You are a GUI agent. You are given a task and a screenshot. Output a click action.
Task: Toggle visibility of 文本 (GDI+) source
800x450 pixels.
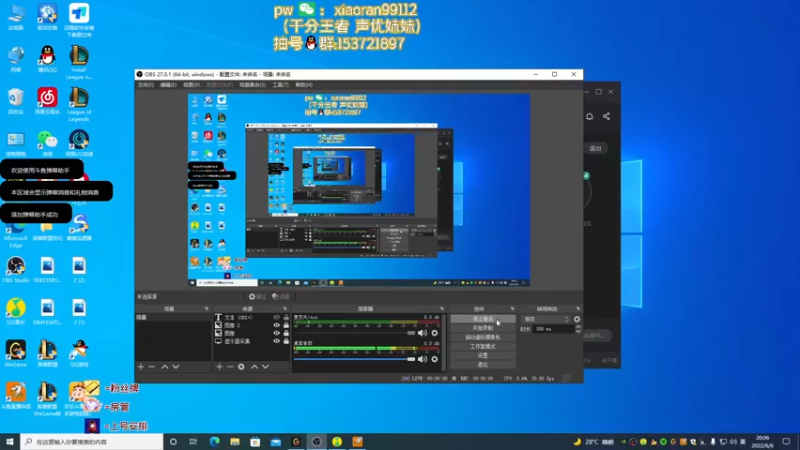pos(277,317)
